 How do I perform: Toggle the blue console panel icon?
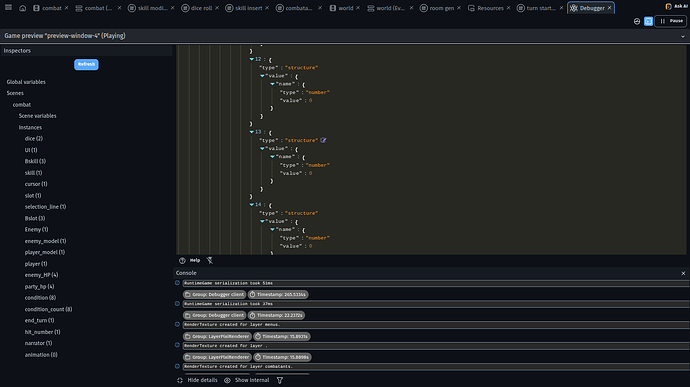coord(648,21)
